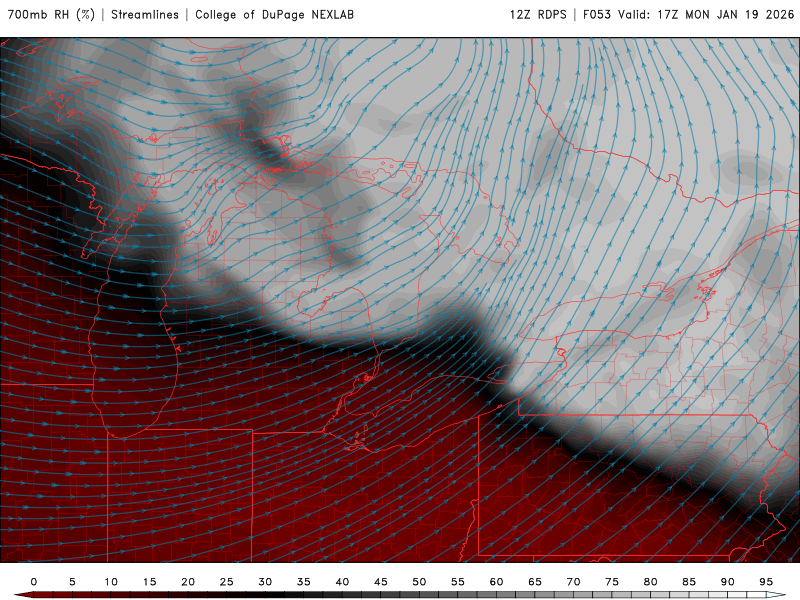
Task: Click the 'F053' forecast hour text
Action: click(x=597, y=15)
